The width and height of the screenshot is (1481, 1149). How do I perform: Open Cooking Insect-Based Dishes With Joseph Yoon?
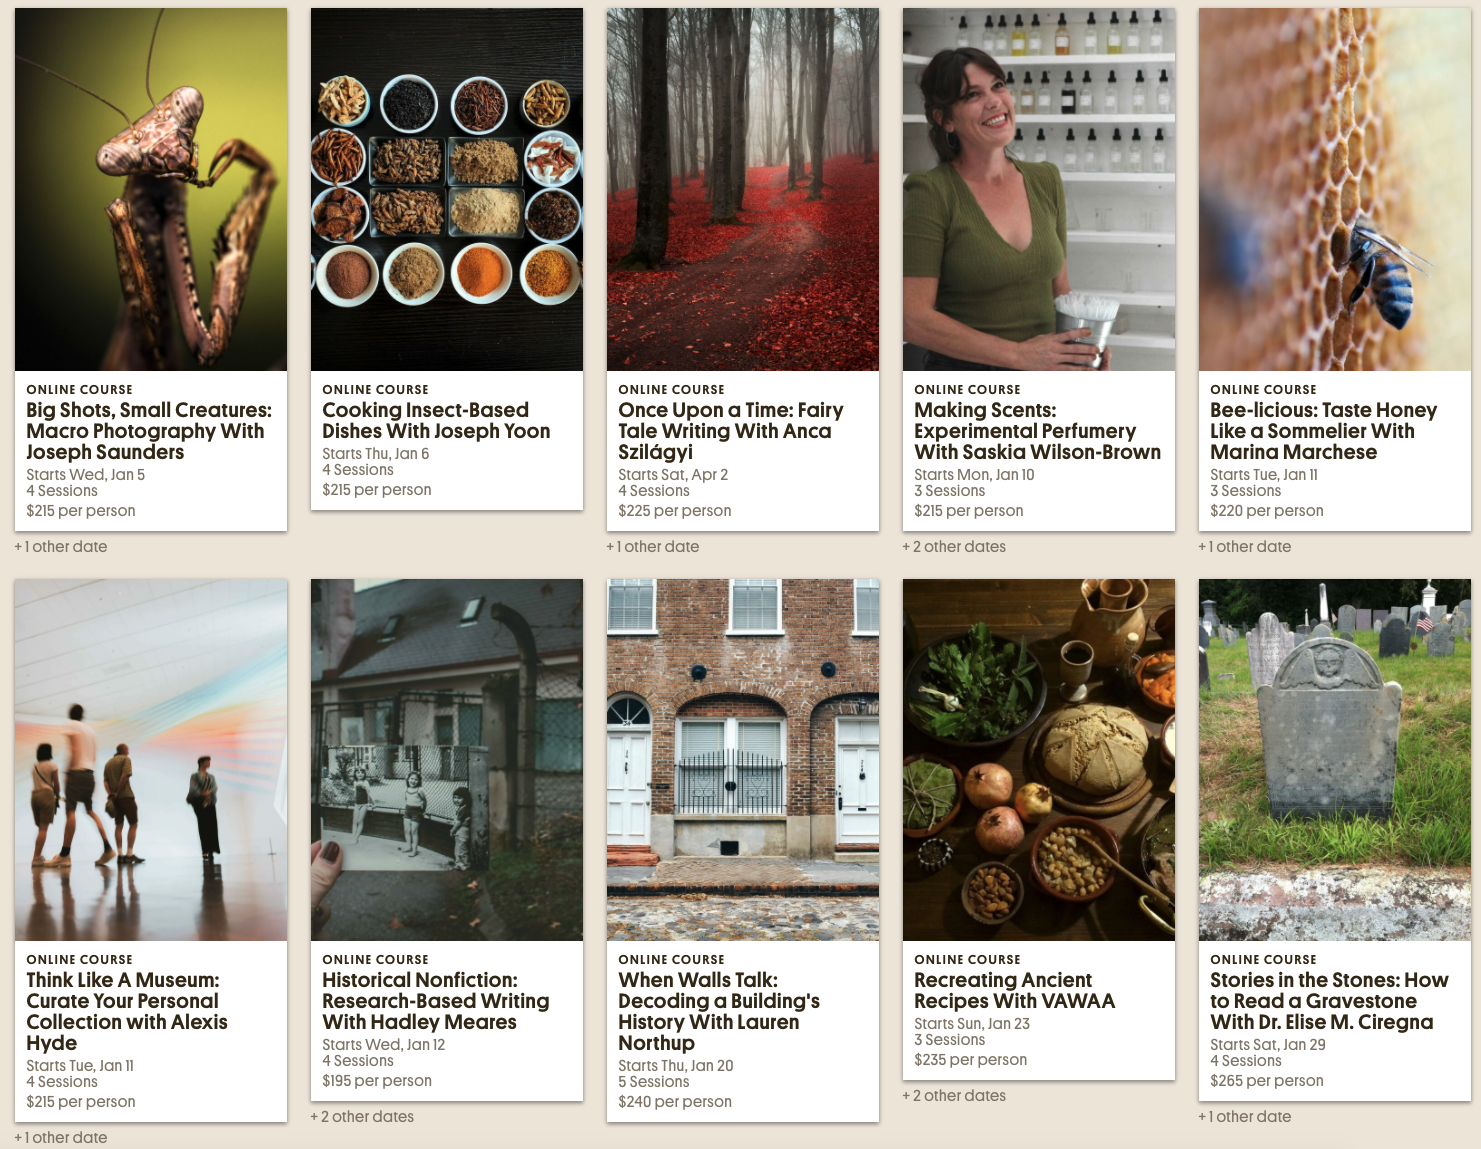pyautogui.click(x=436, y=421)
